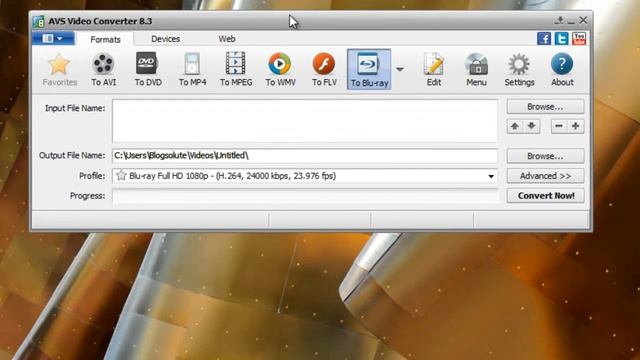Screen dimensions: 640x360
Task: Move input file up in list
Action: point(515,126)
